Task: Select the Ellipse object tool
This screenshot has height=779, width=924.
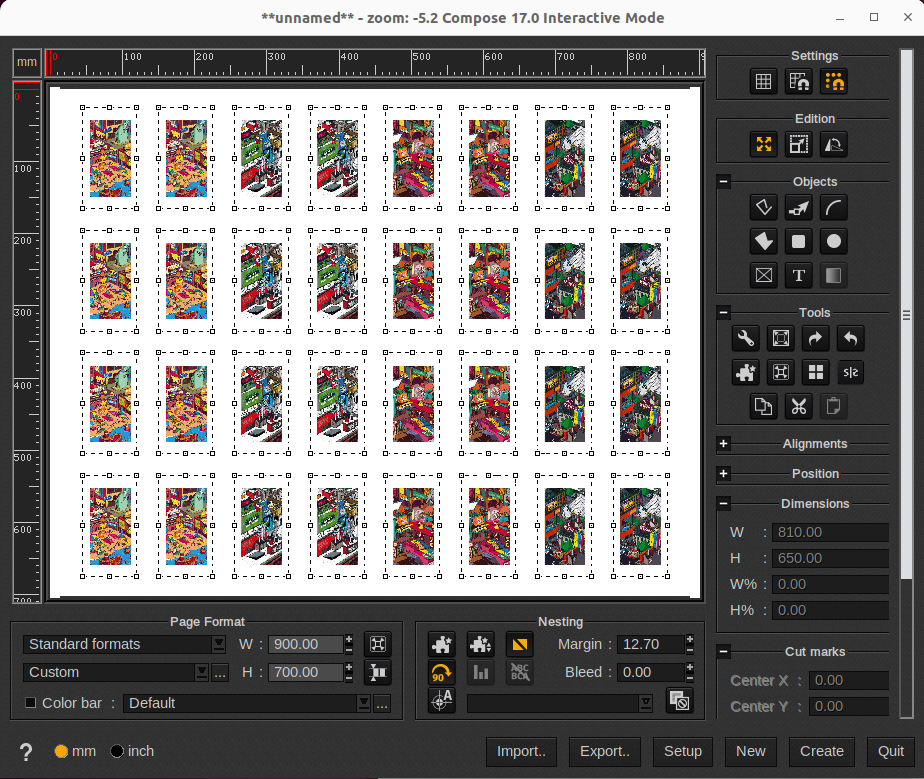Action: 833,241
